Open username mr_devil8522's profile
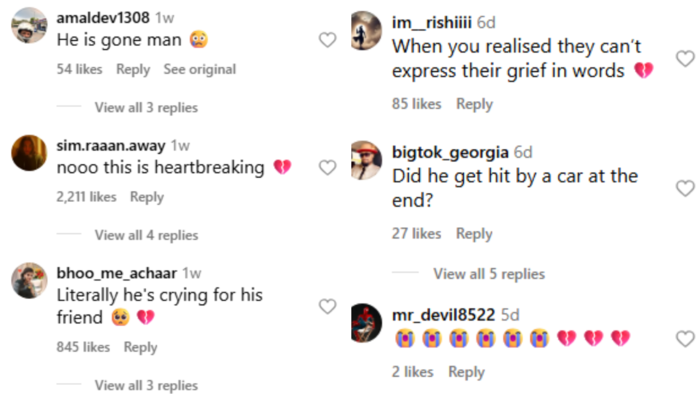Image resolution: width=700 pixels, height=394 pixels. (443, 315)
